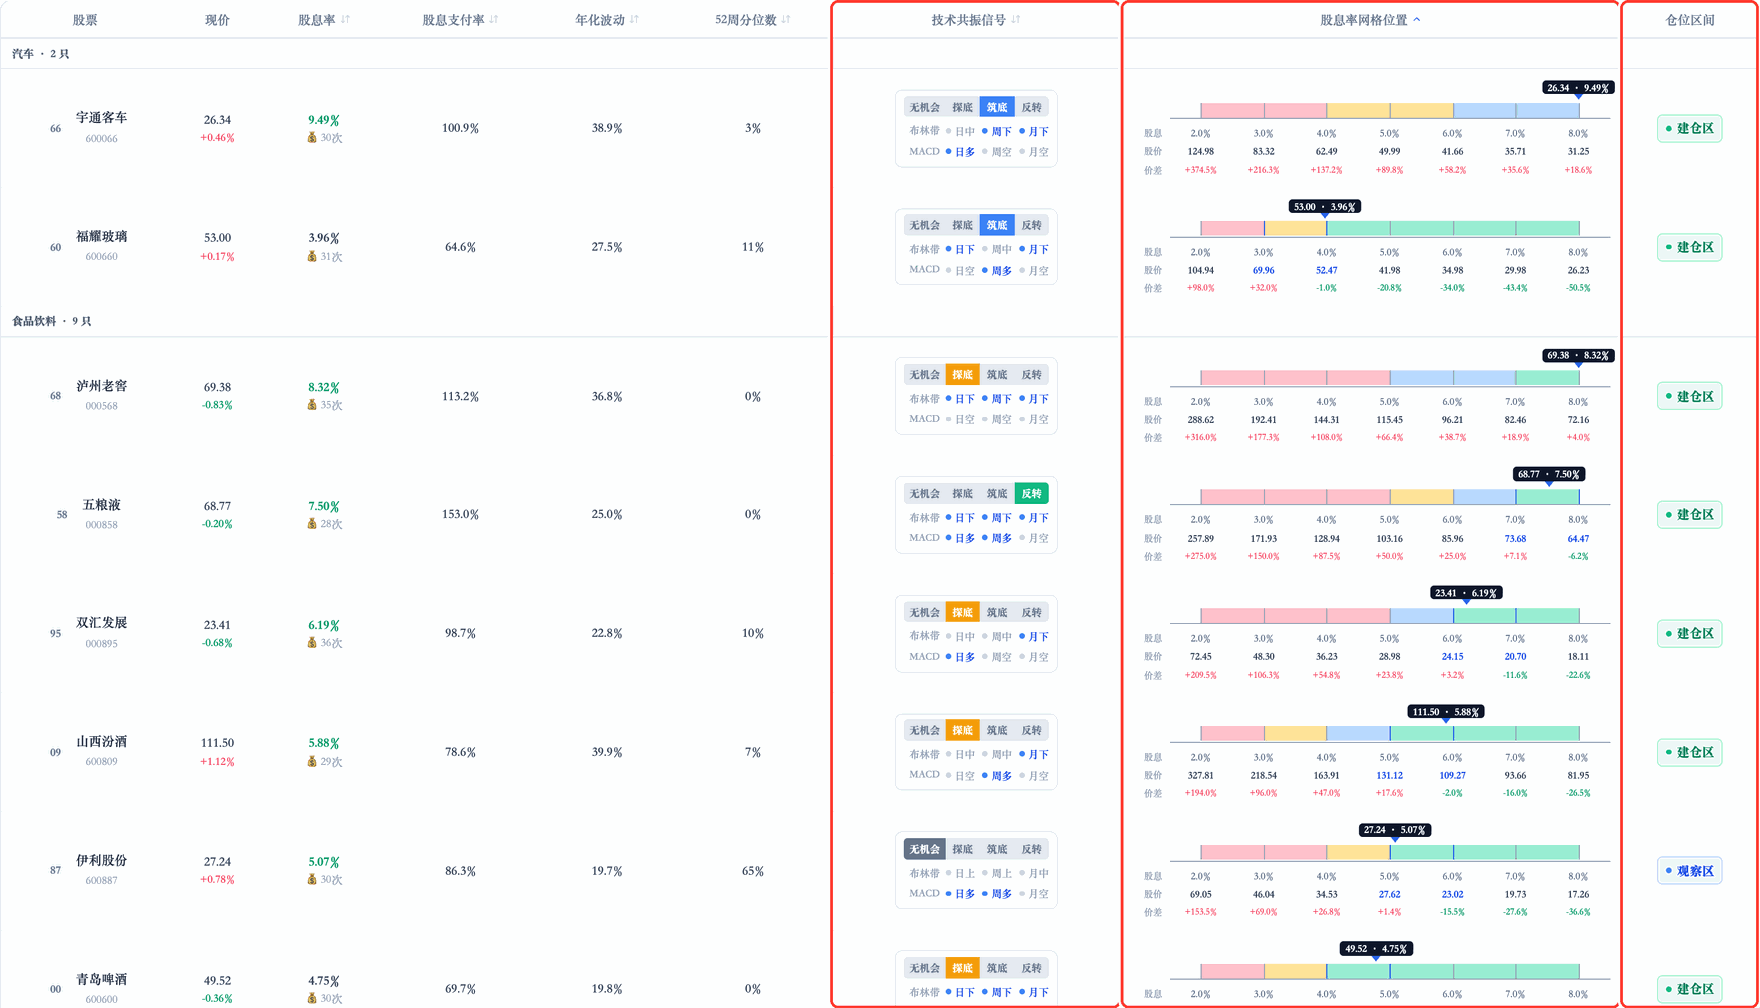Click 建仓区 badge for 福耀玻璃
Viewport: 1760px width, 1008px height.
[1689, 247]
